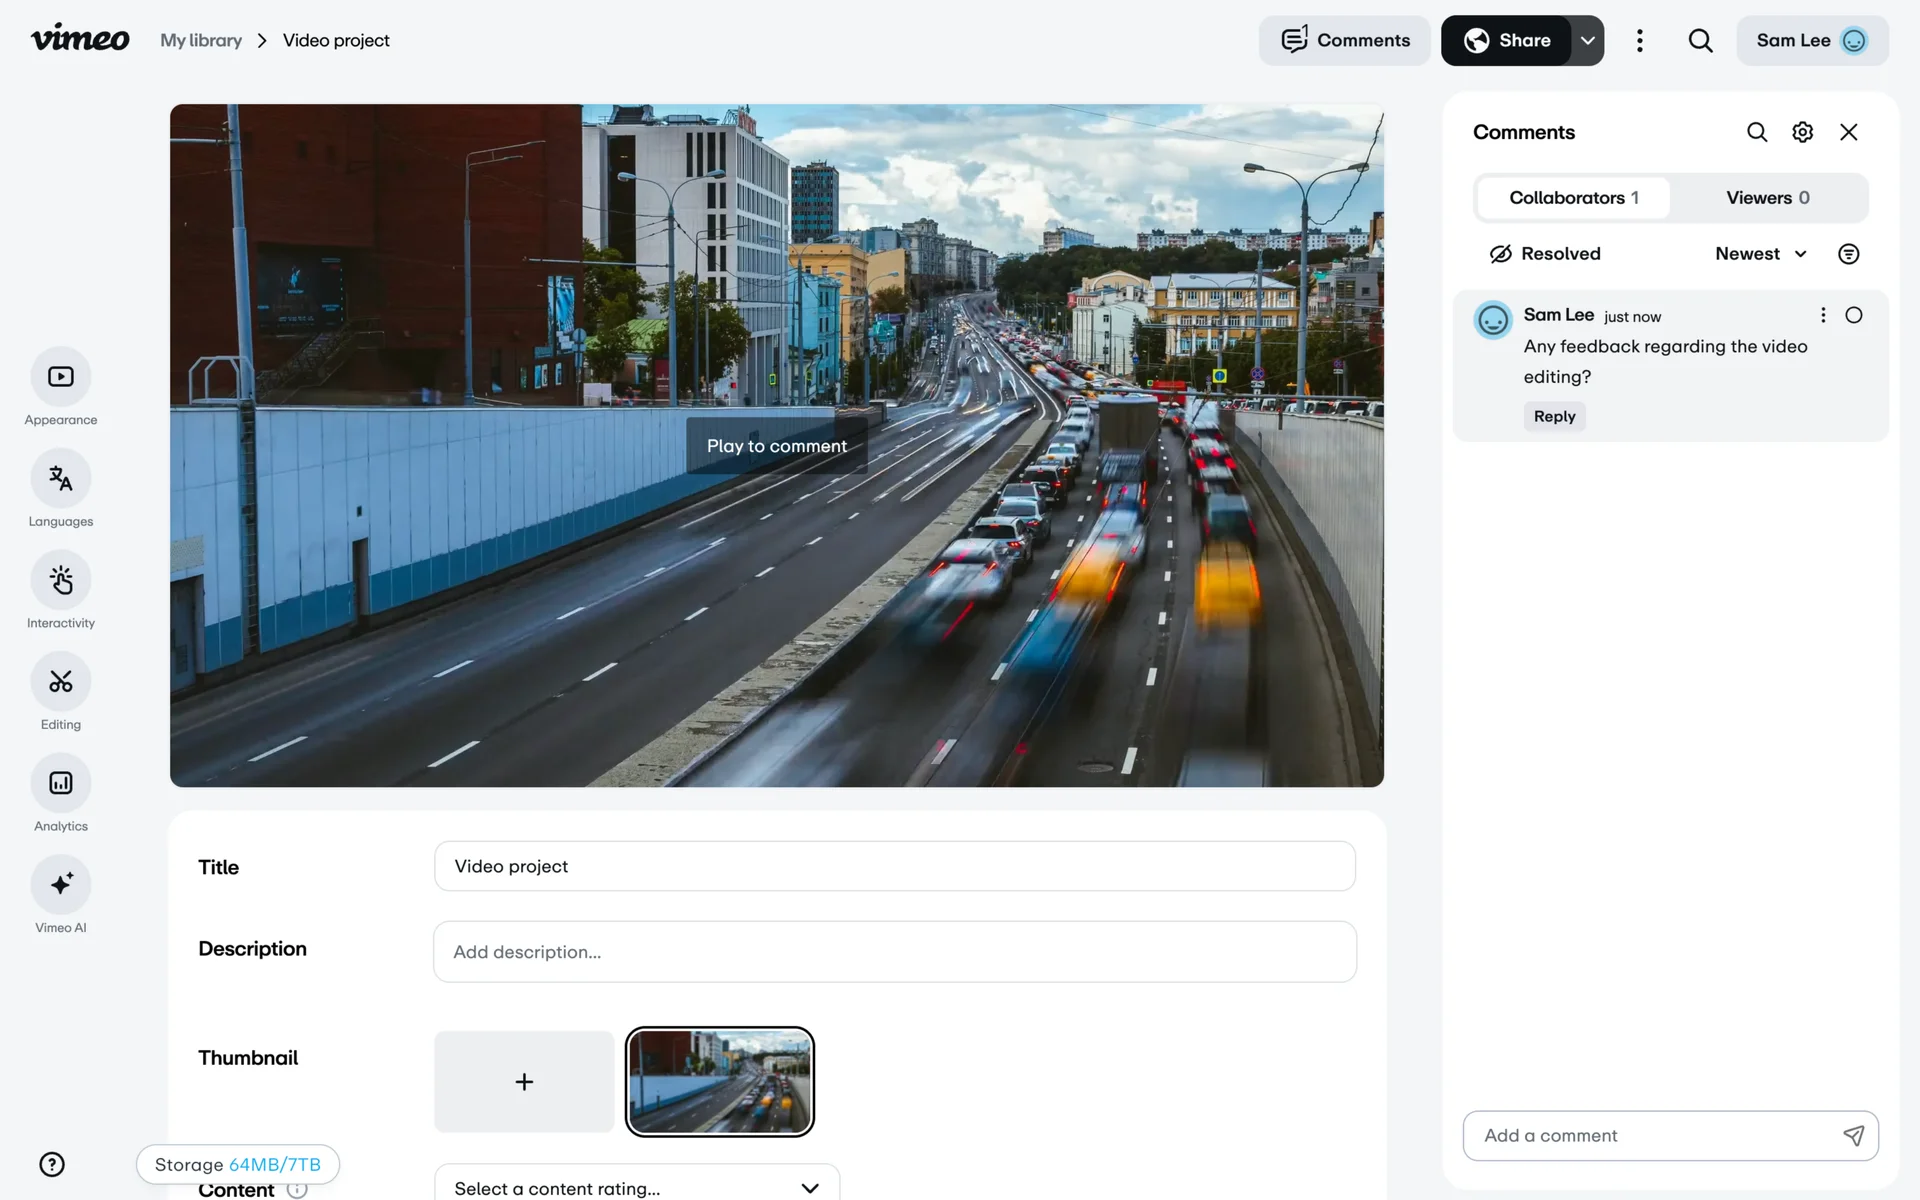Open the Editing scissors tool
The width and height of the screenshot is (1920, 1200).
61,682
